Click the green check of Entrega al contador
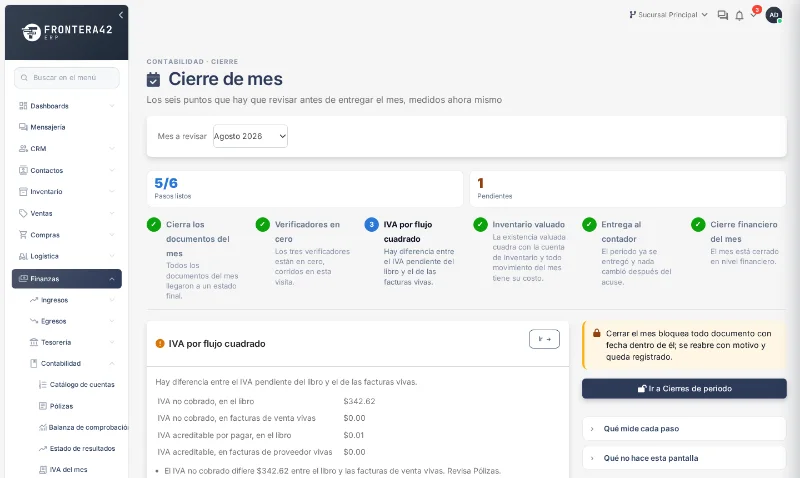Screen dimensions: 800x478 (x=589, y=224)
